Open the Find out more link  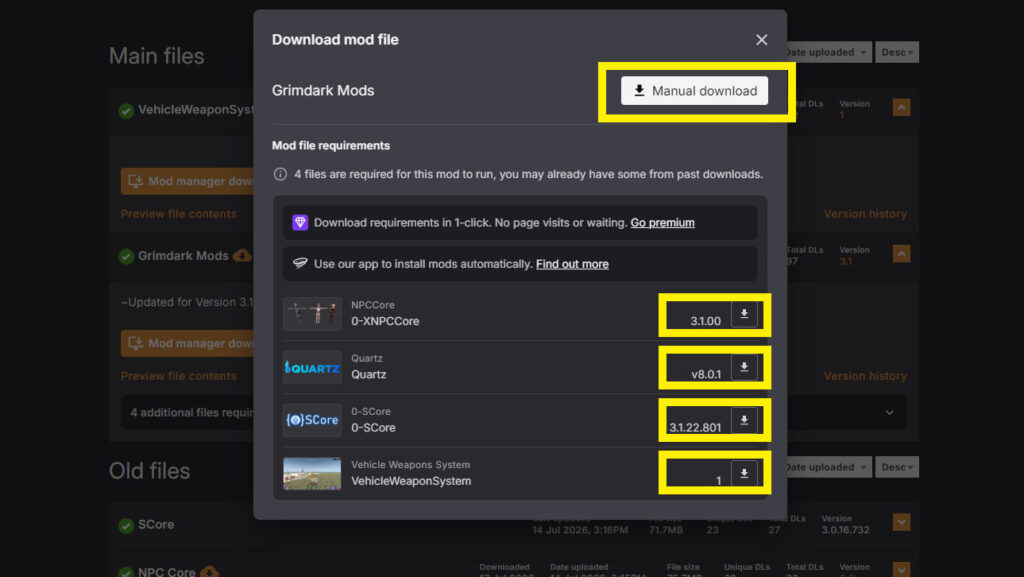pyautogui.click(x=572, y=264)
